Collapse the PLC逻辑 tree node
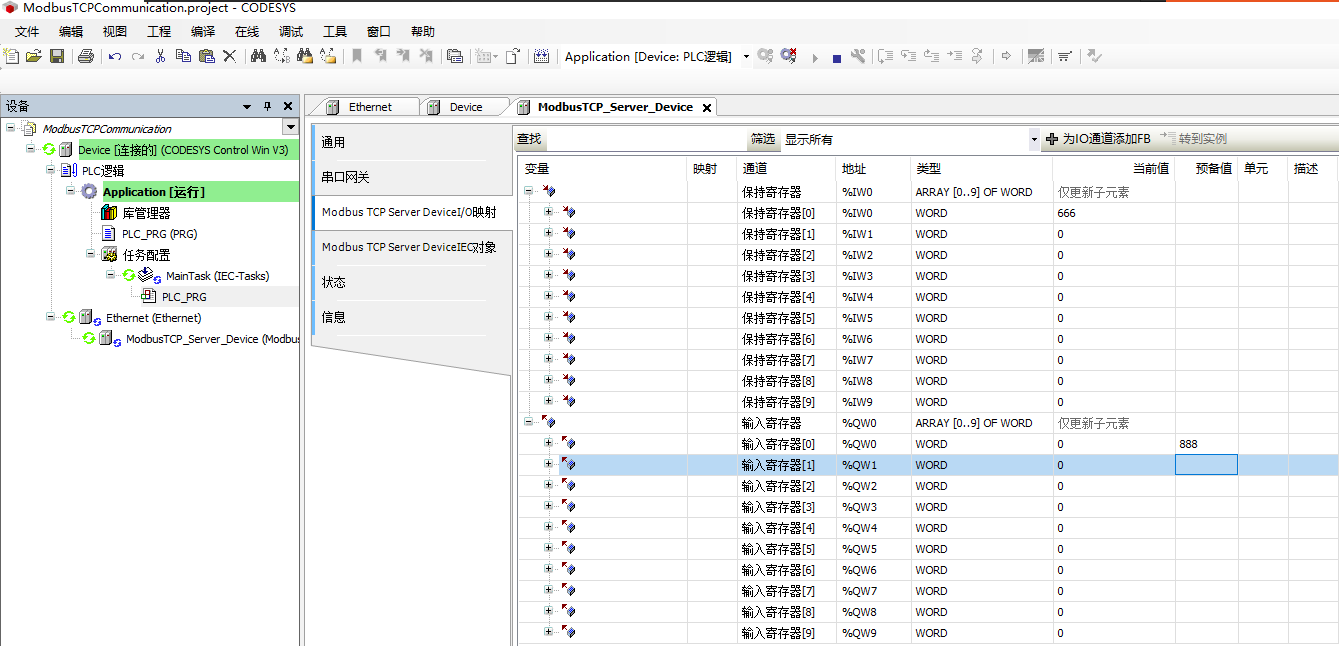The image size is (1339, 646). (x=51, y=170)
